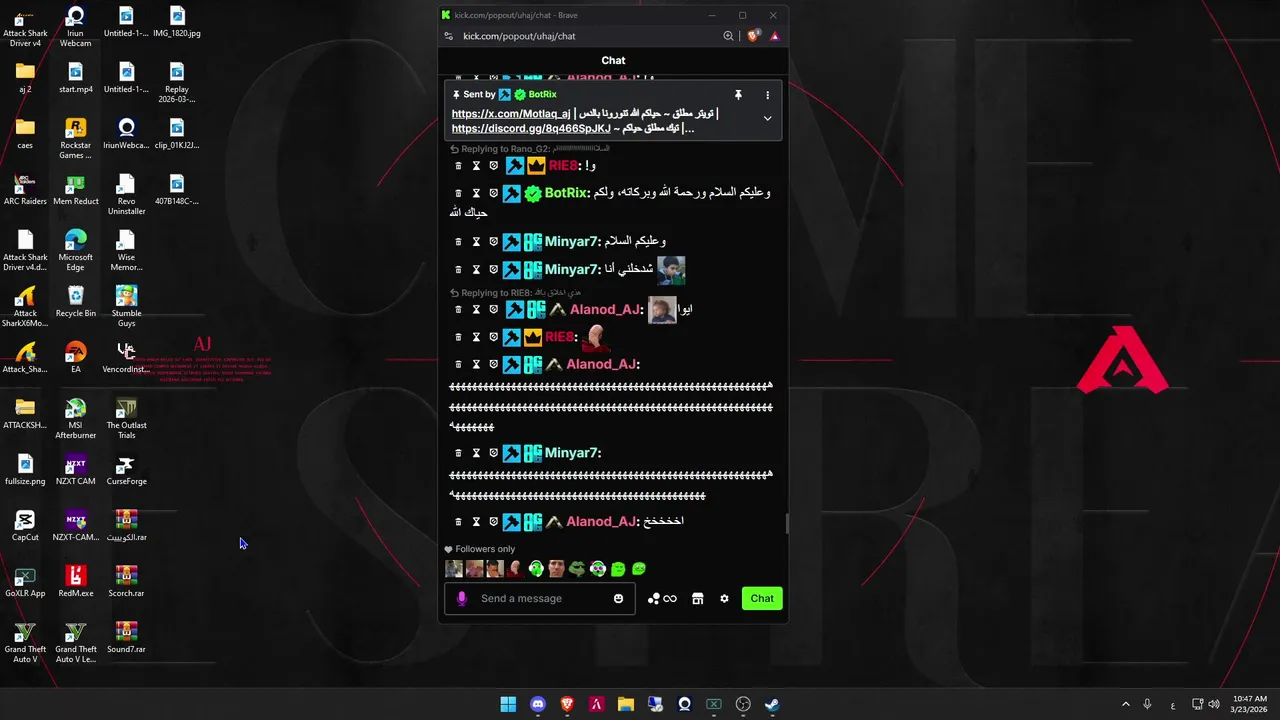Open Discord from the taskbar
The image size is (1280, 720).
[x=538, y=704]
